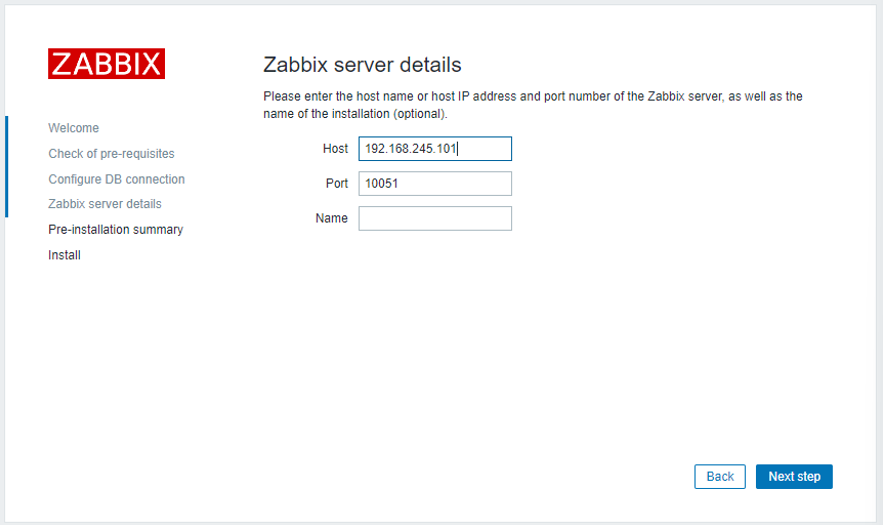Select Check of pre-requisites step
The height and width of the screenshot is (525, 883).
pos(111,154)
